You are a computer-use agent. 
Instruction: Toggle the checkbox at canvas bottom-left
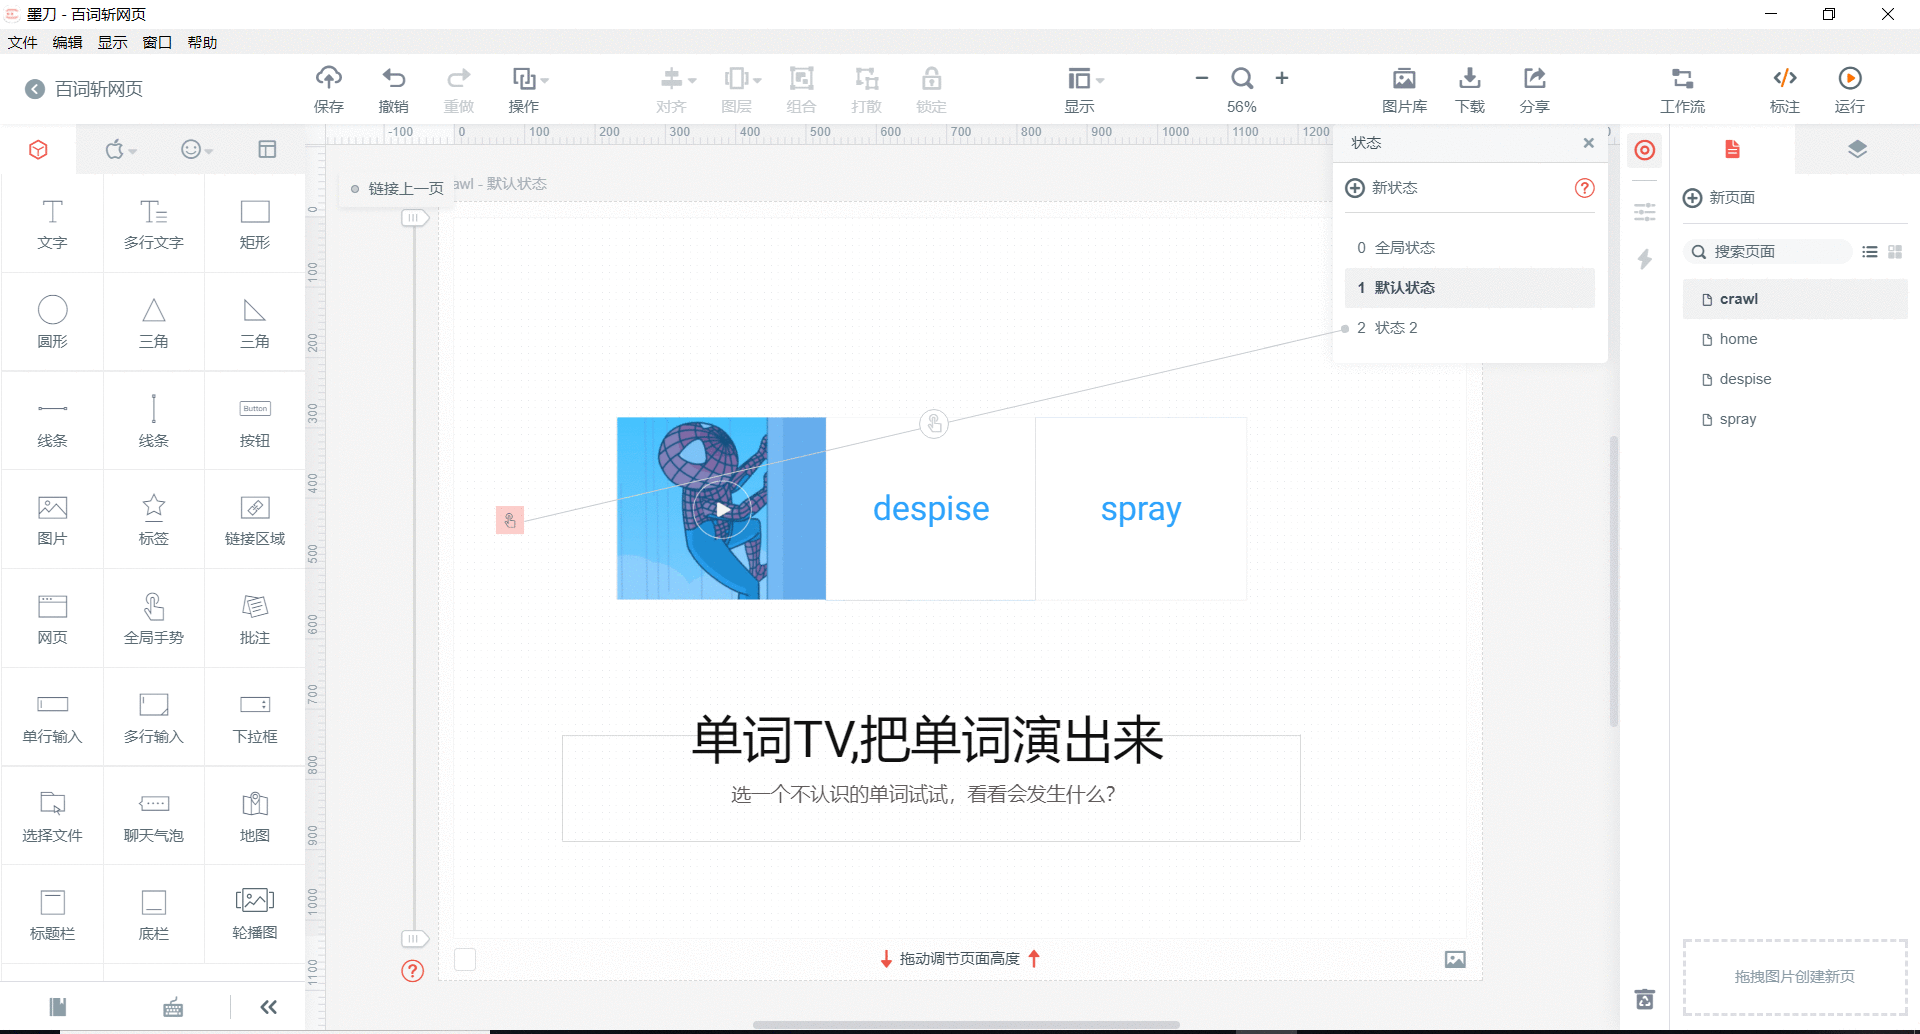[465, 959]
